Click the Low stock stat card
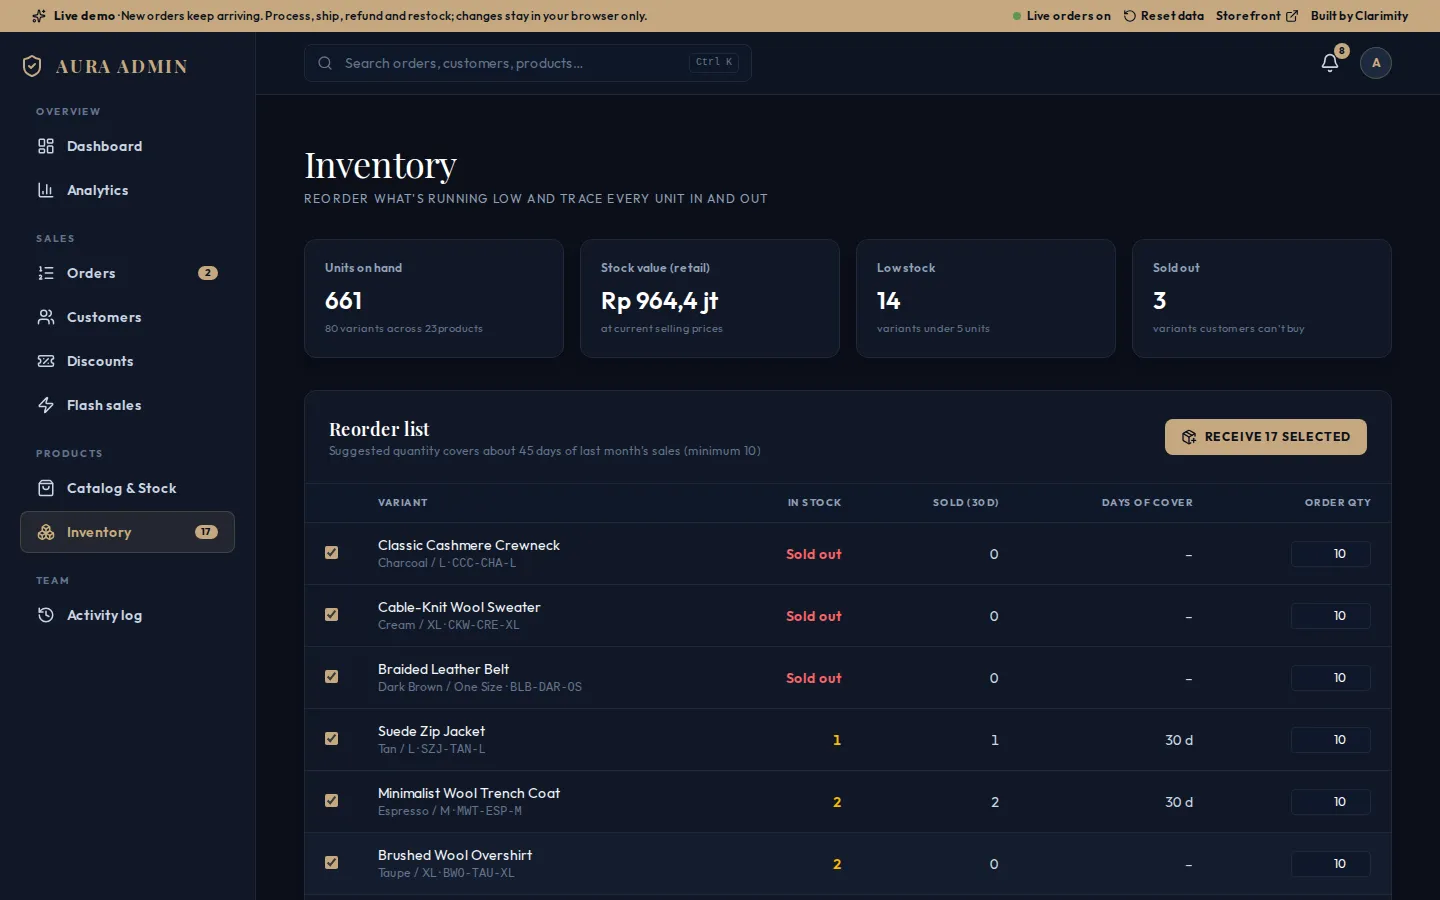 986,298
